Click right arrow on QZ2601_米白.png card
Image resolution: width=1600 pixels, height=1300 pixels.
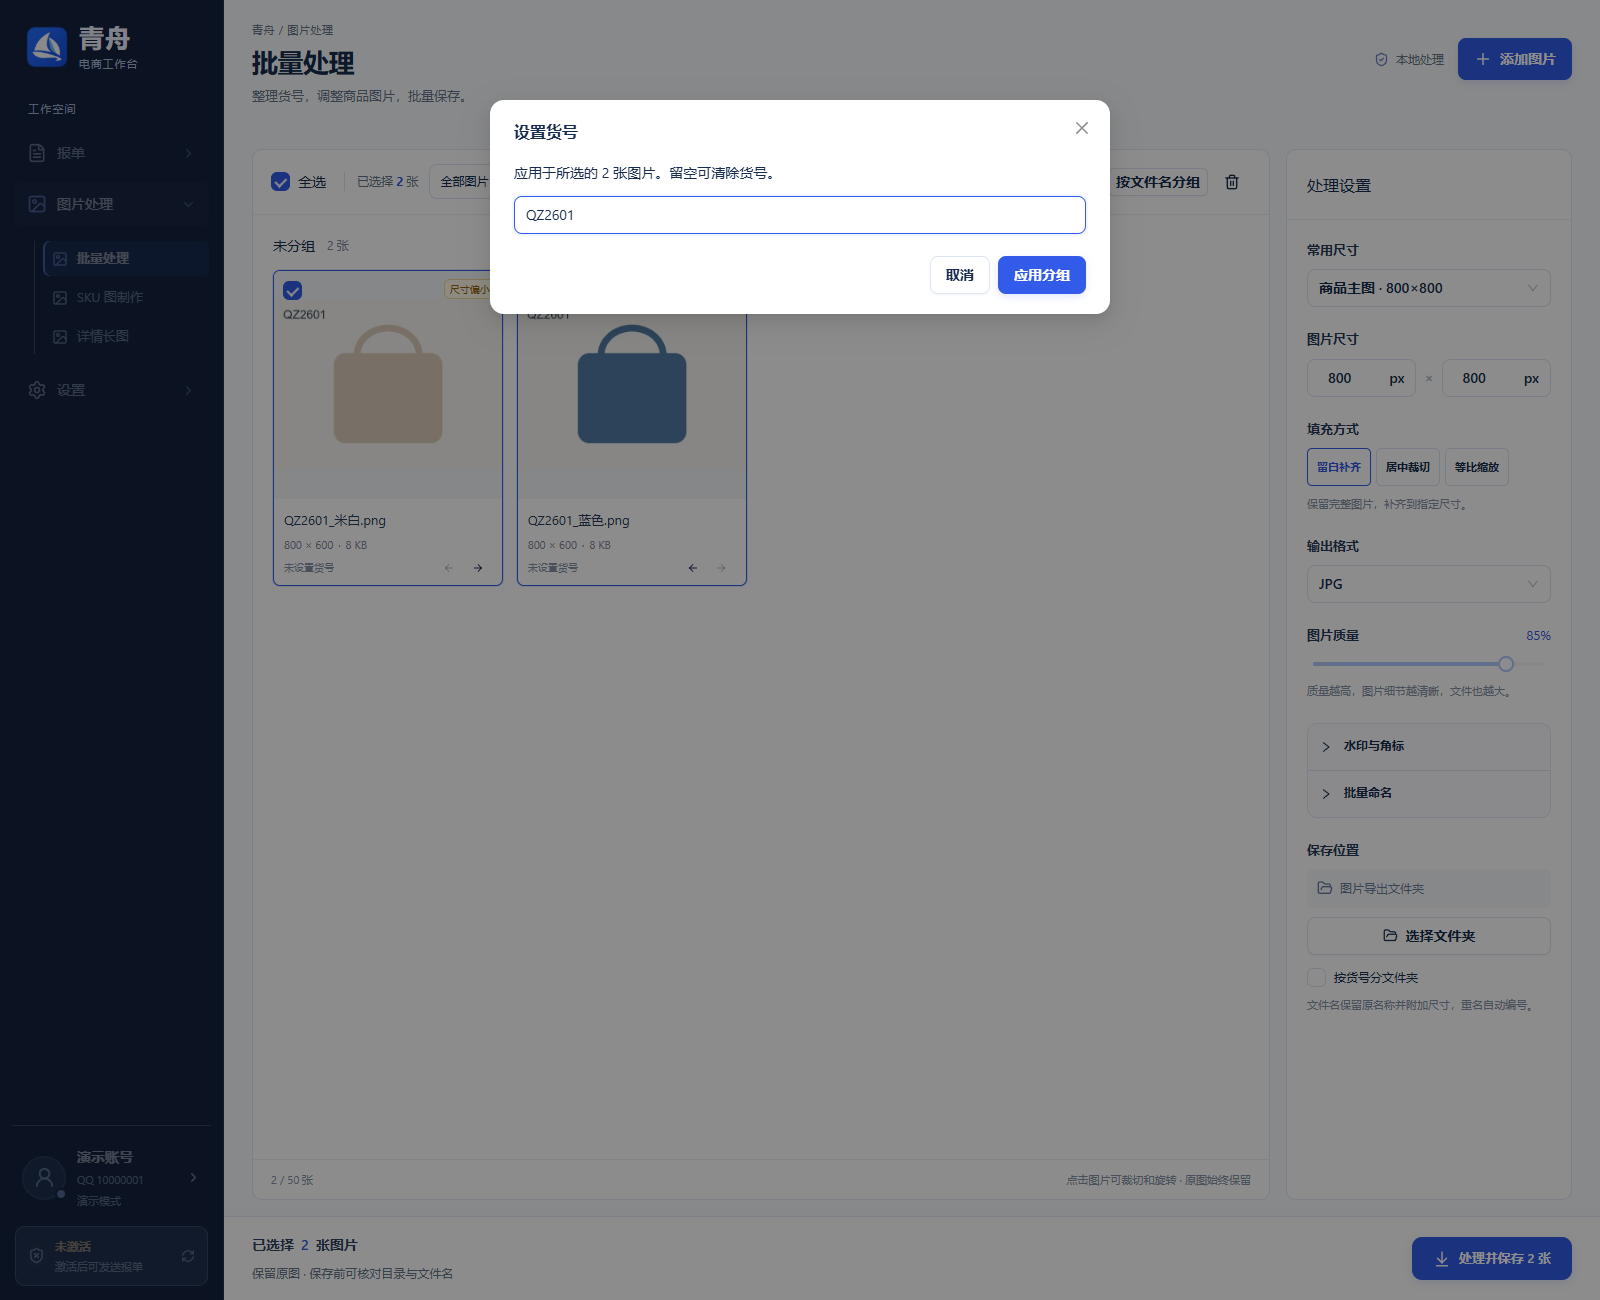coord(478,568)
